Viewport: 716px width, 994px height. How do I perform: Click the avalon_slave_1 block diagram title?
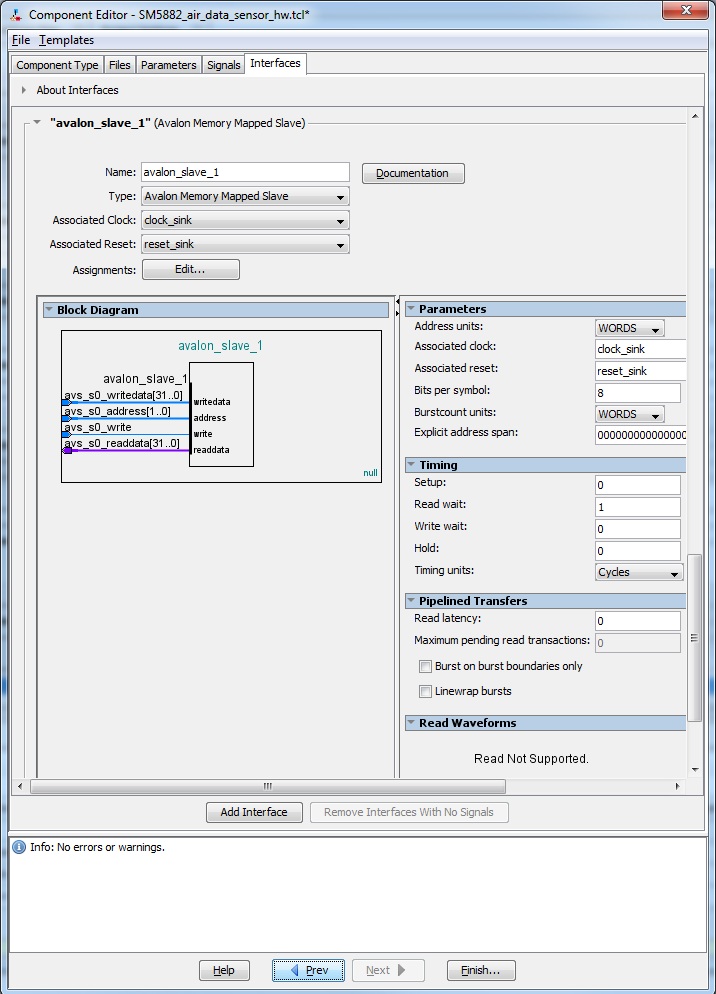pos(220,345)
